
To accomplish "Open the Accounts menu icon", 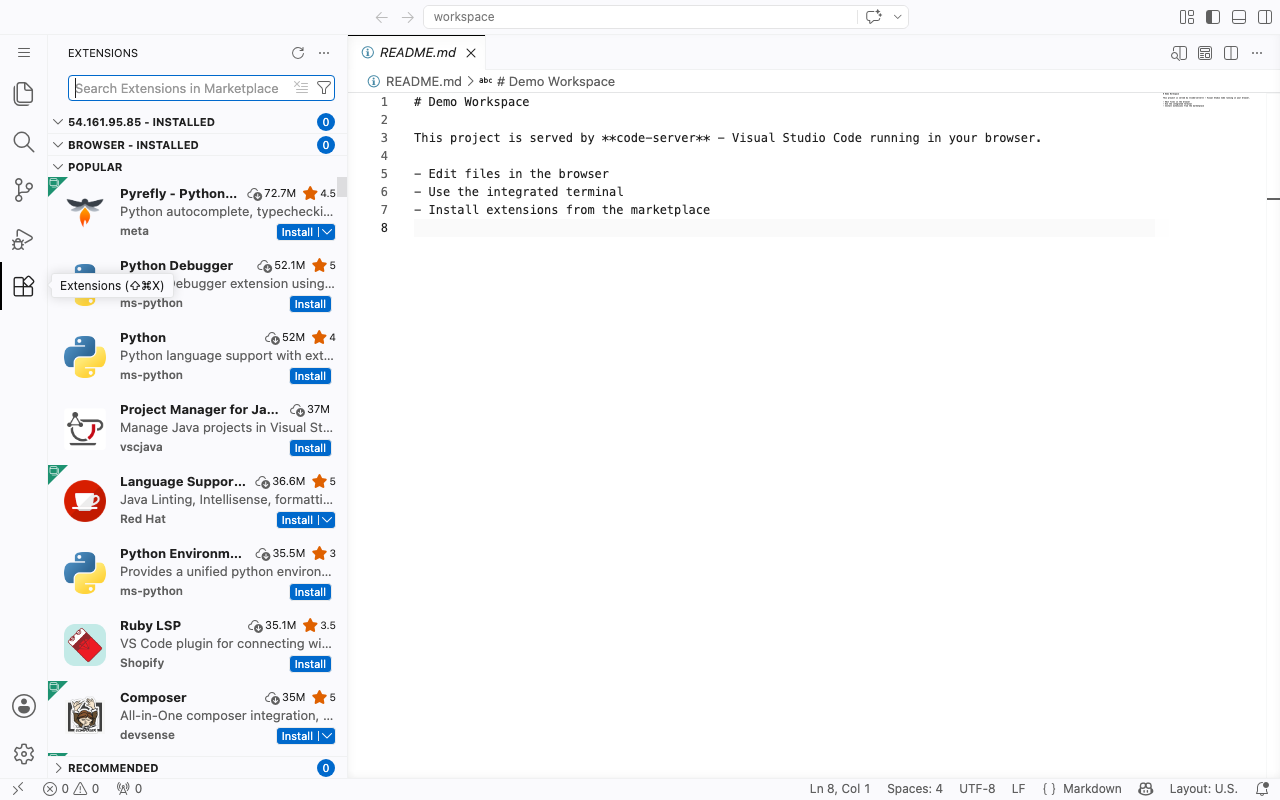I will pos(24,706).
